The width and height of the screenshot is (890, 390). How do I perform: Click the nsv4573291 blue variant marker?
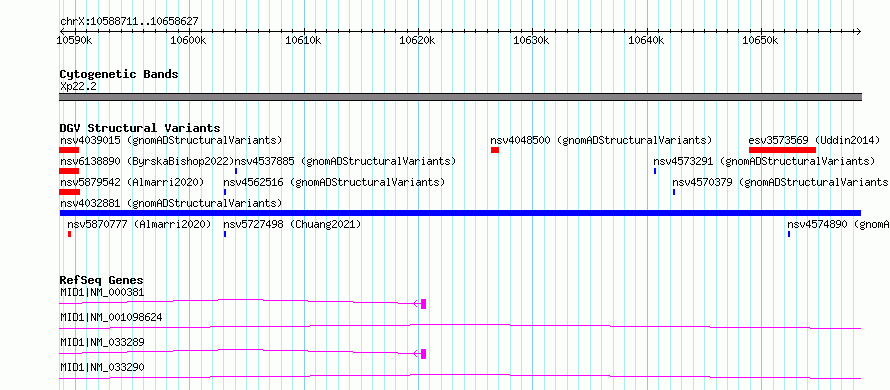(x=655, y=171)
